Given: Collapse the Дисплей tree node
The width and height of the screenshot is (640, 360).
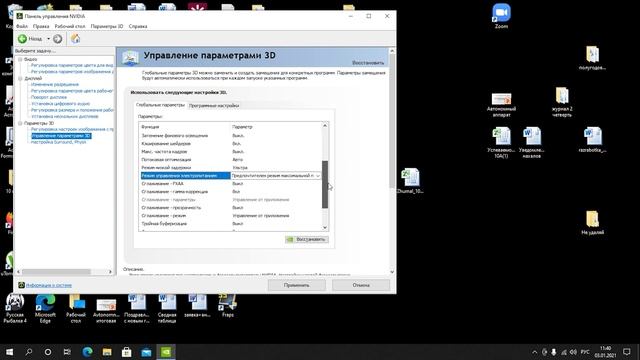Looking at the screenshot, I should pyautogui.click(x=20, y=78).
